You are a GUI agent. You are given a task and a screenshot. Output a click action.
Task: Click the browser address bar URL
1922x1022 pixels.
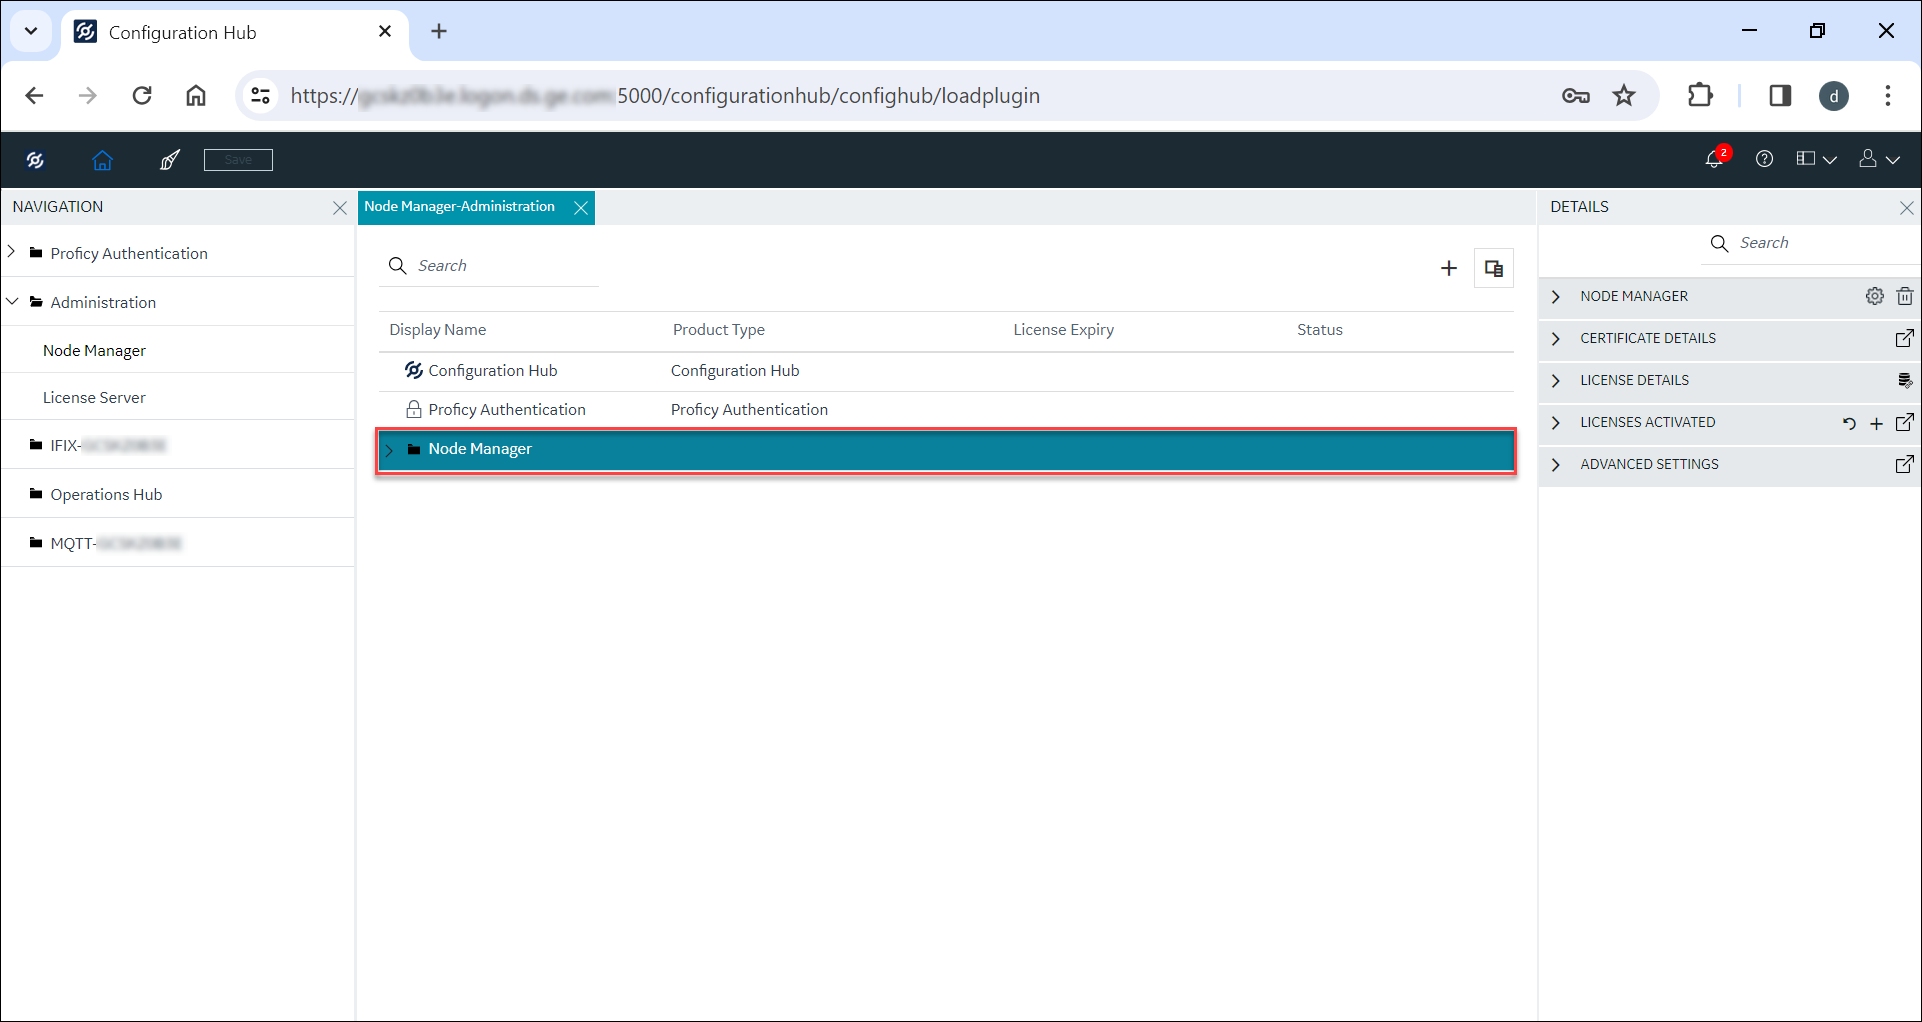(x=665, y=96)
